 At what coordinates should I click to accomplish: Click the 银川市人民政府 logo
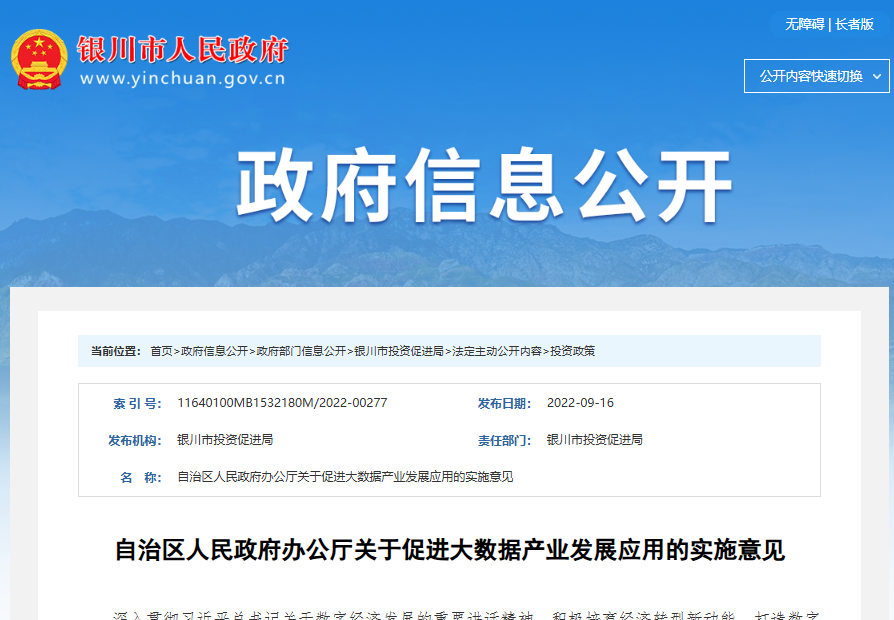tap(182, 48)
